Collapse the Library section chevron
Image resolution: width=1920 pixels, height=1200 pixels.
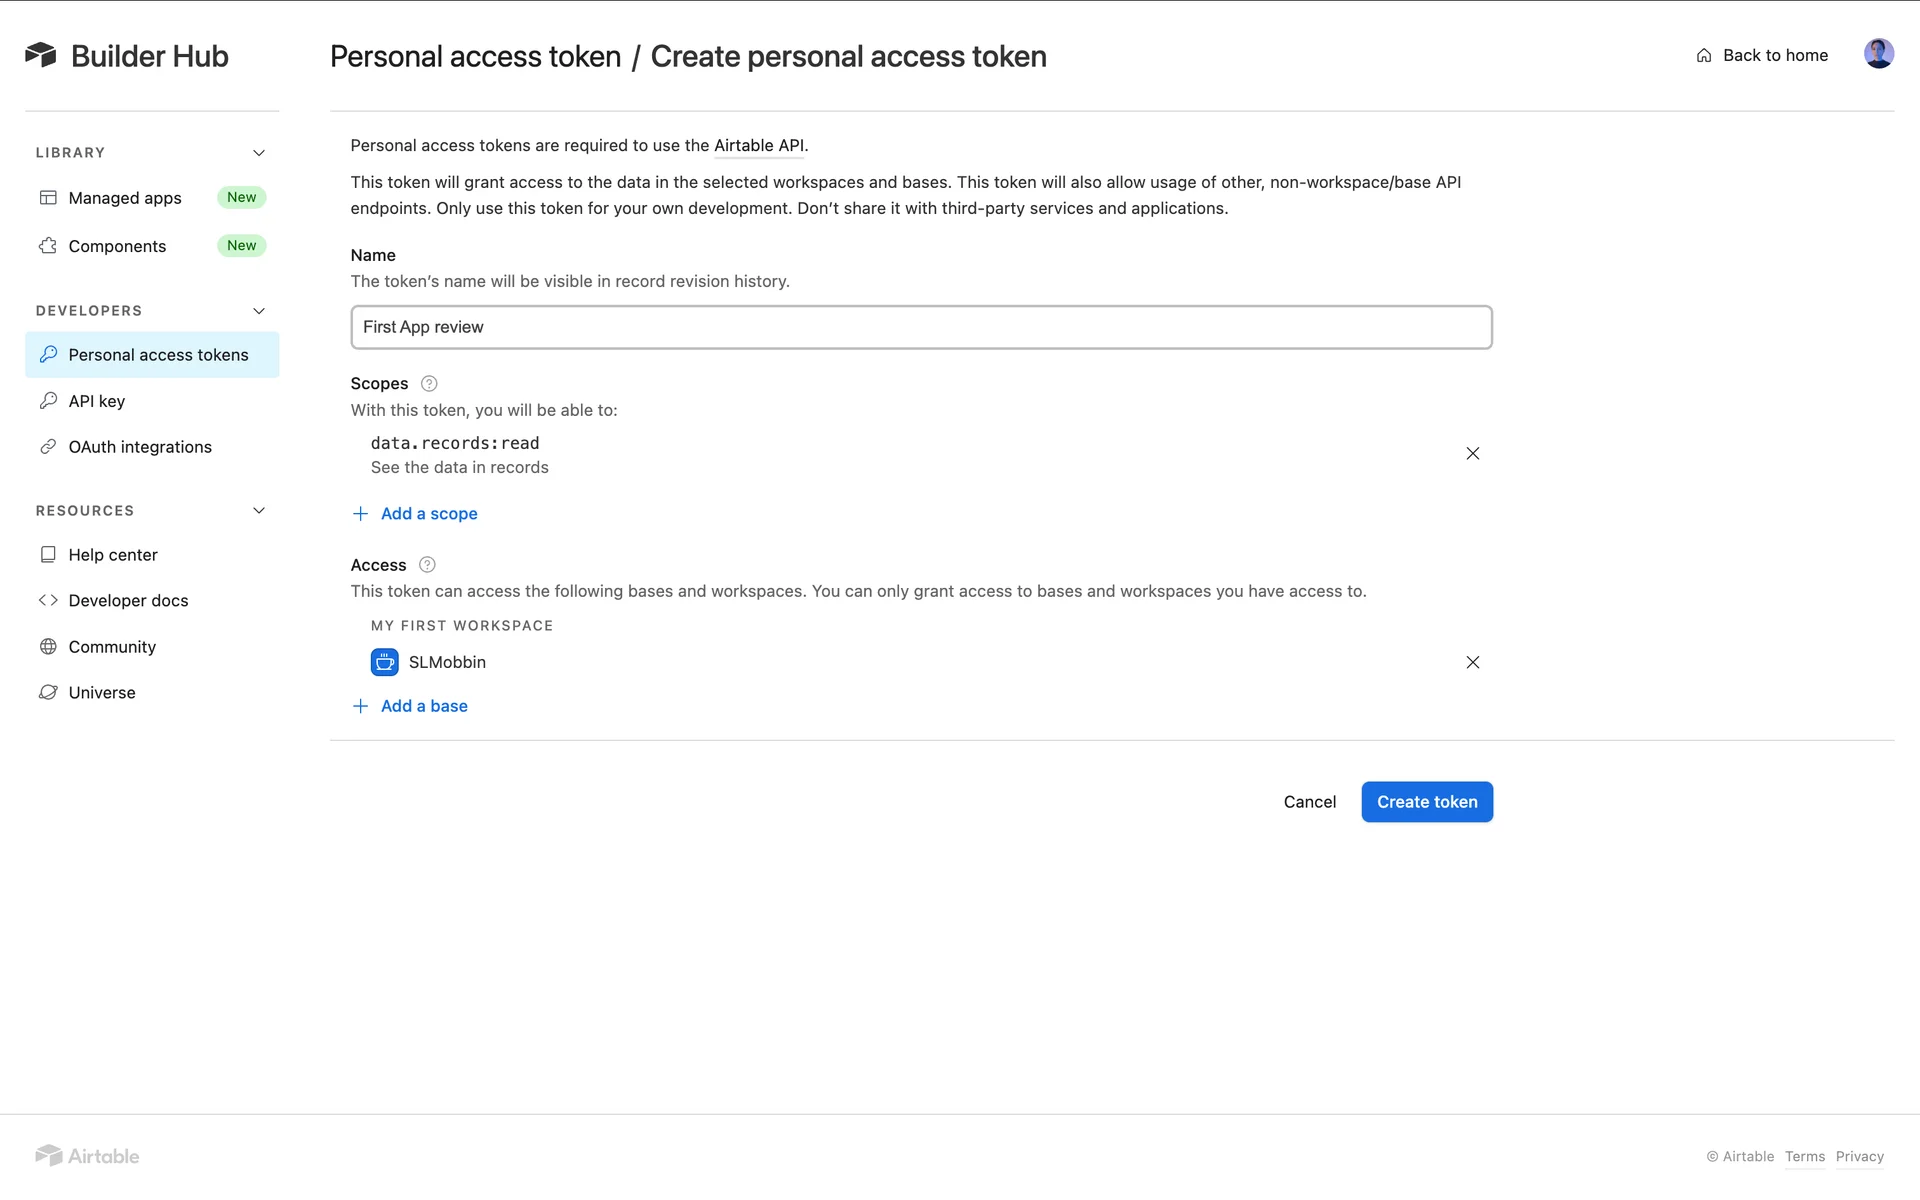pos(259,153)
